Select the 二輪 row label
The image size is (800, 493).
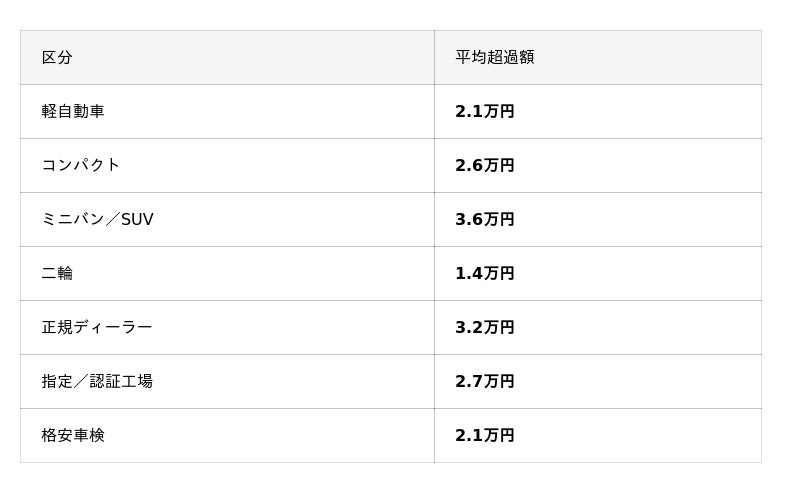point(57,274)
